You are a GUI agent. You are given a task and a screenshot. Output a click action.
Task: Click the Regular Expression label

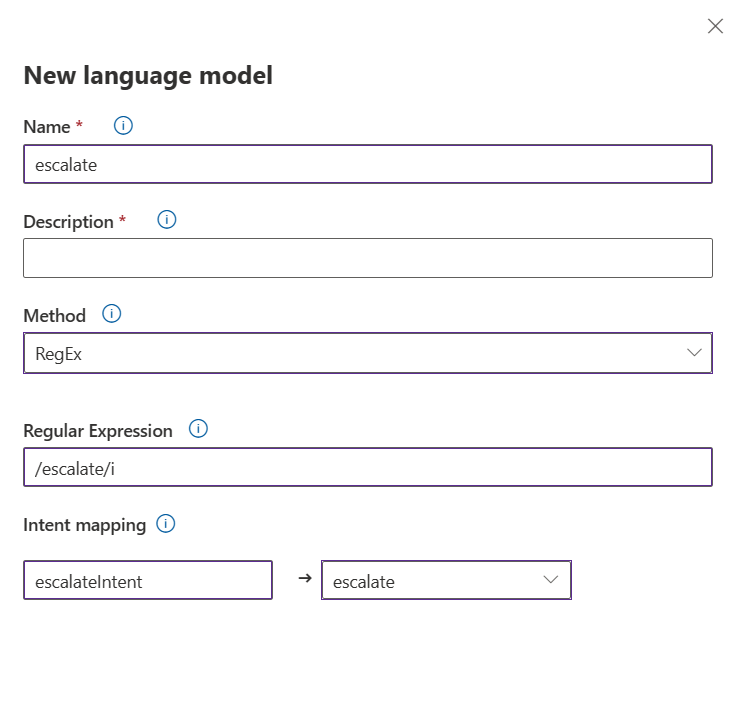click(98, 430)
